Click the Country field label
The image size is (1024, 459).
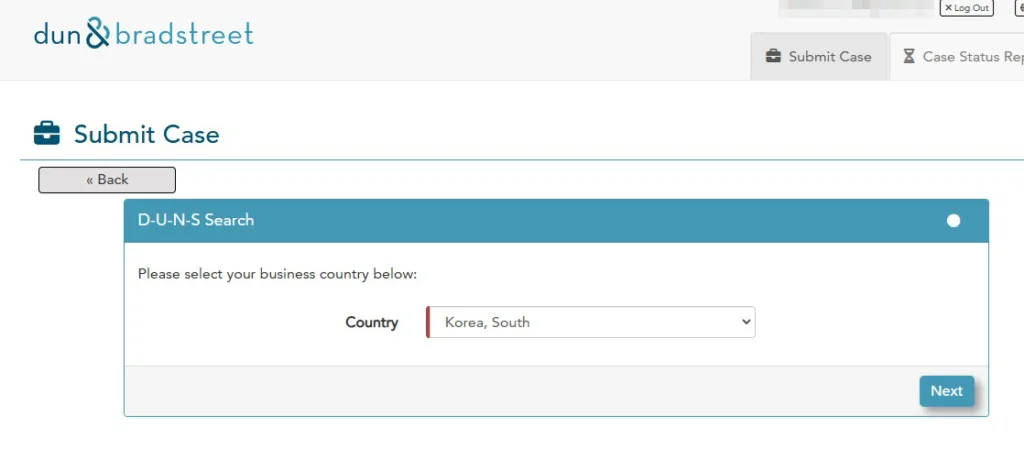[372, 323]
